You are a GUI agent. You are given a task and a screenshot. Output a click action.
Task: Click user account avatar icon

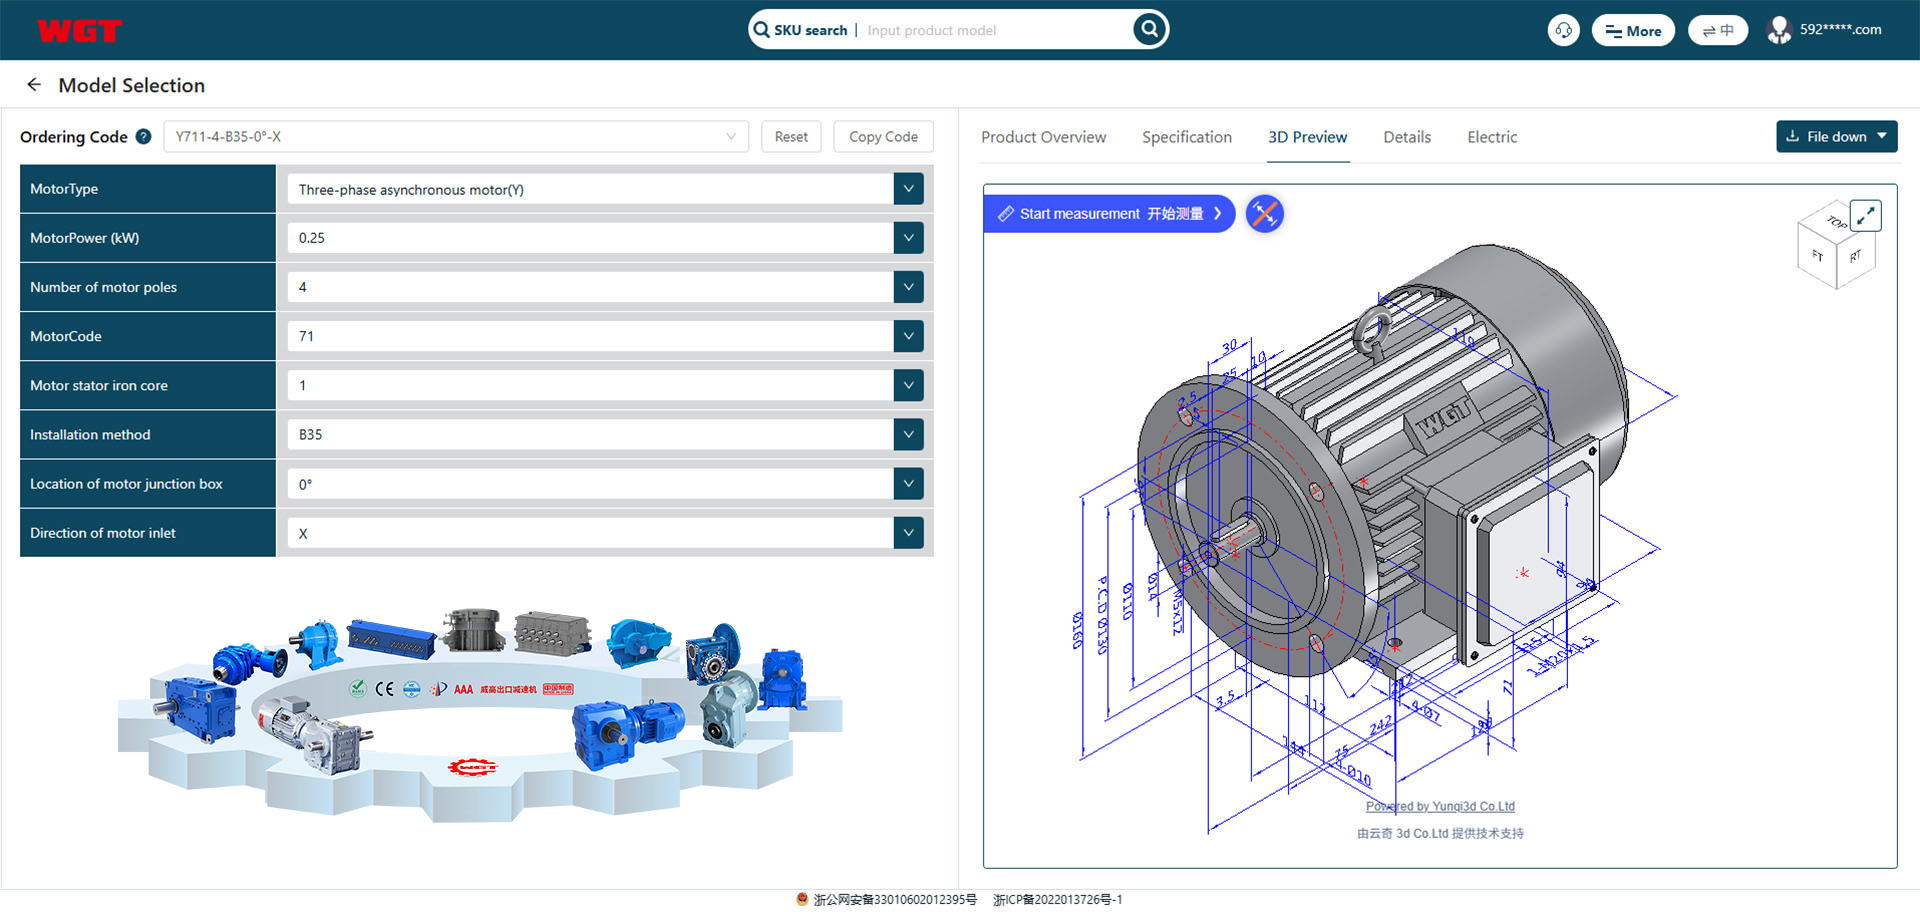click(1779, 30)
